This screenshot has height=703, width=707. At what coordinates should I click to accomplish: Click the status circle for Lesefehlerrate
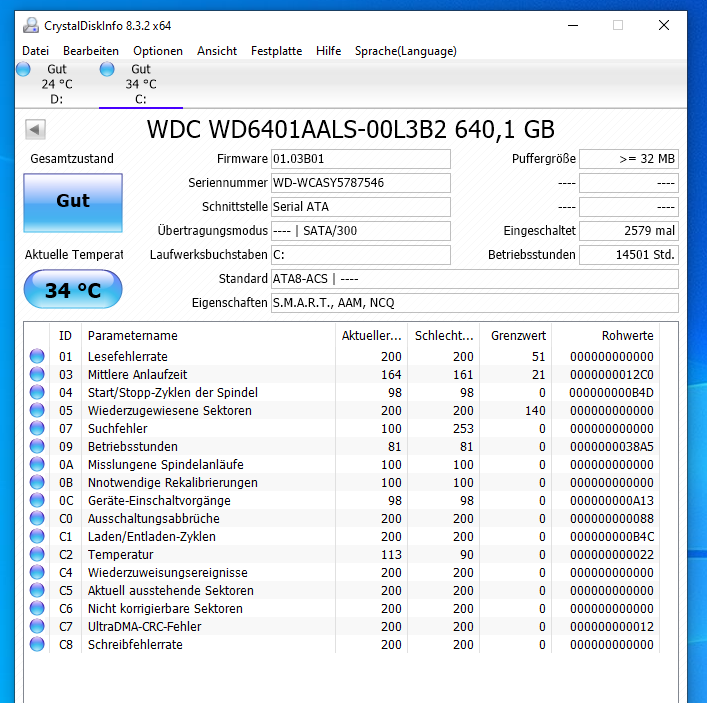pos(37,356)
